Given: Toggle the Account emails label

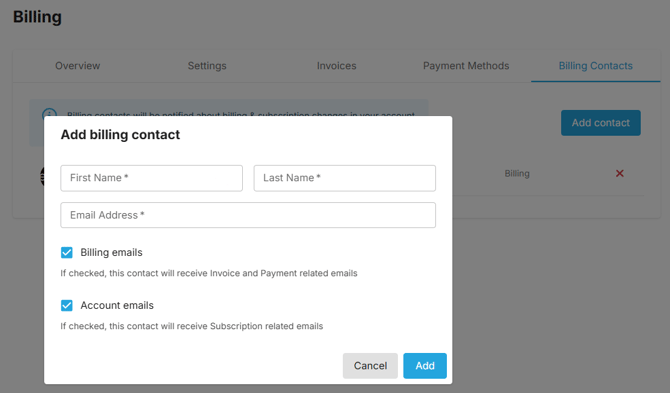Looking at the screenshot, I should 117,305.
